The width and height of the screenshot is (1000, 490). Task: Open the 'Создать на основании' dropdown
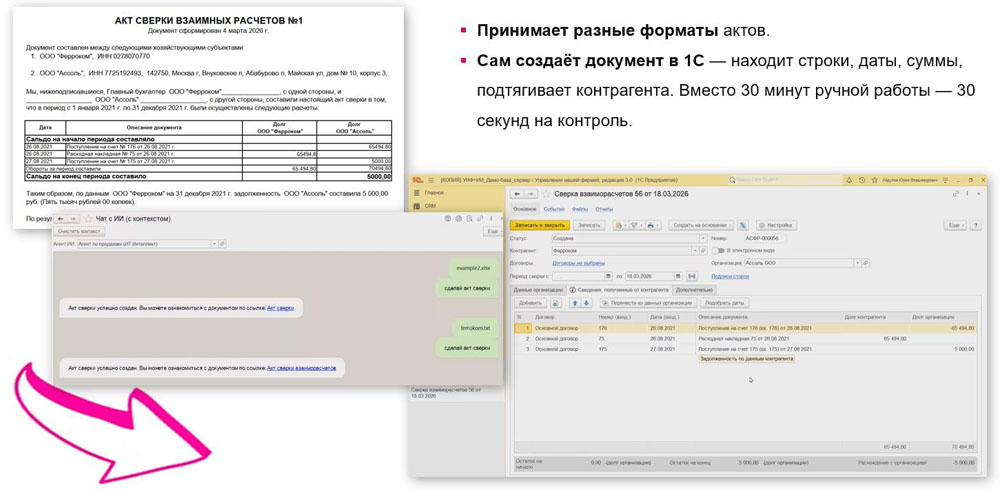[700, 225]
